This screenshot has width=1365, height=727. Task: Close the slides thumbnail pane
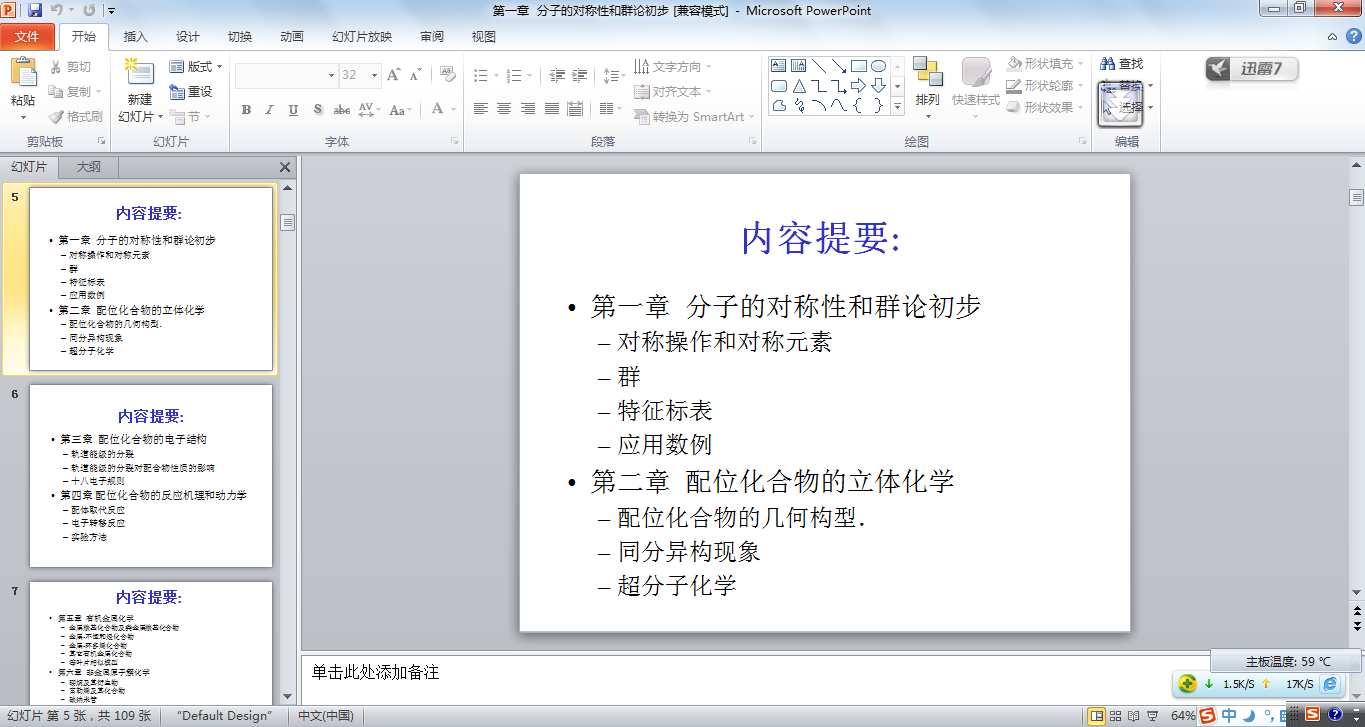[285, 168]
